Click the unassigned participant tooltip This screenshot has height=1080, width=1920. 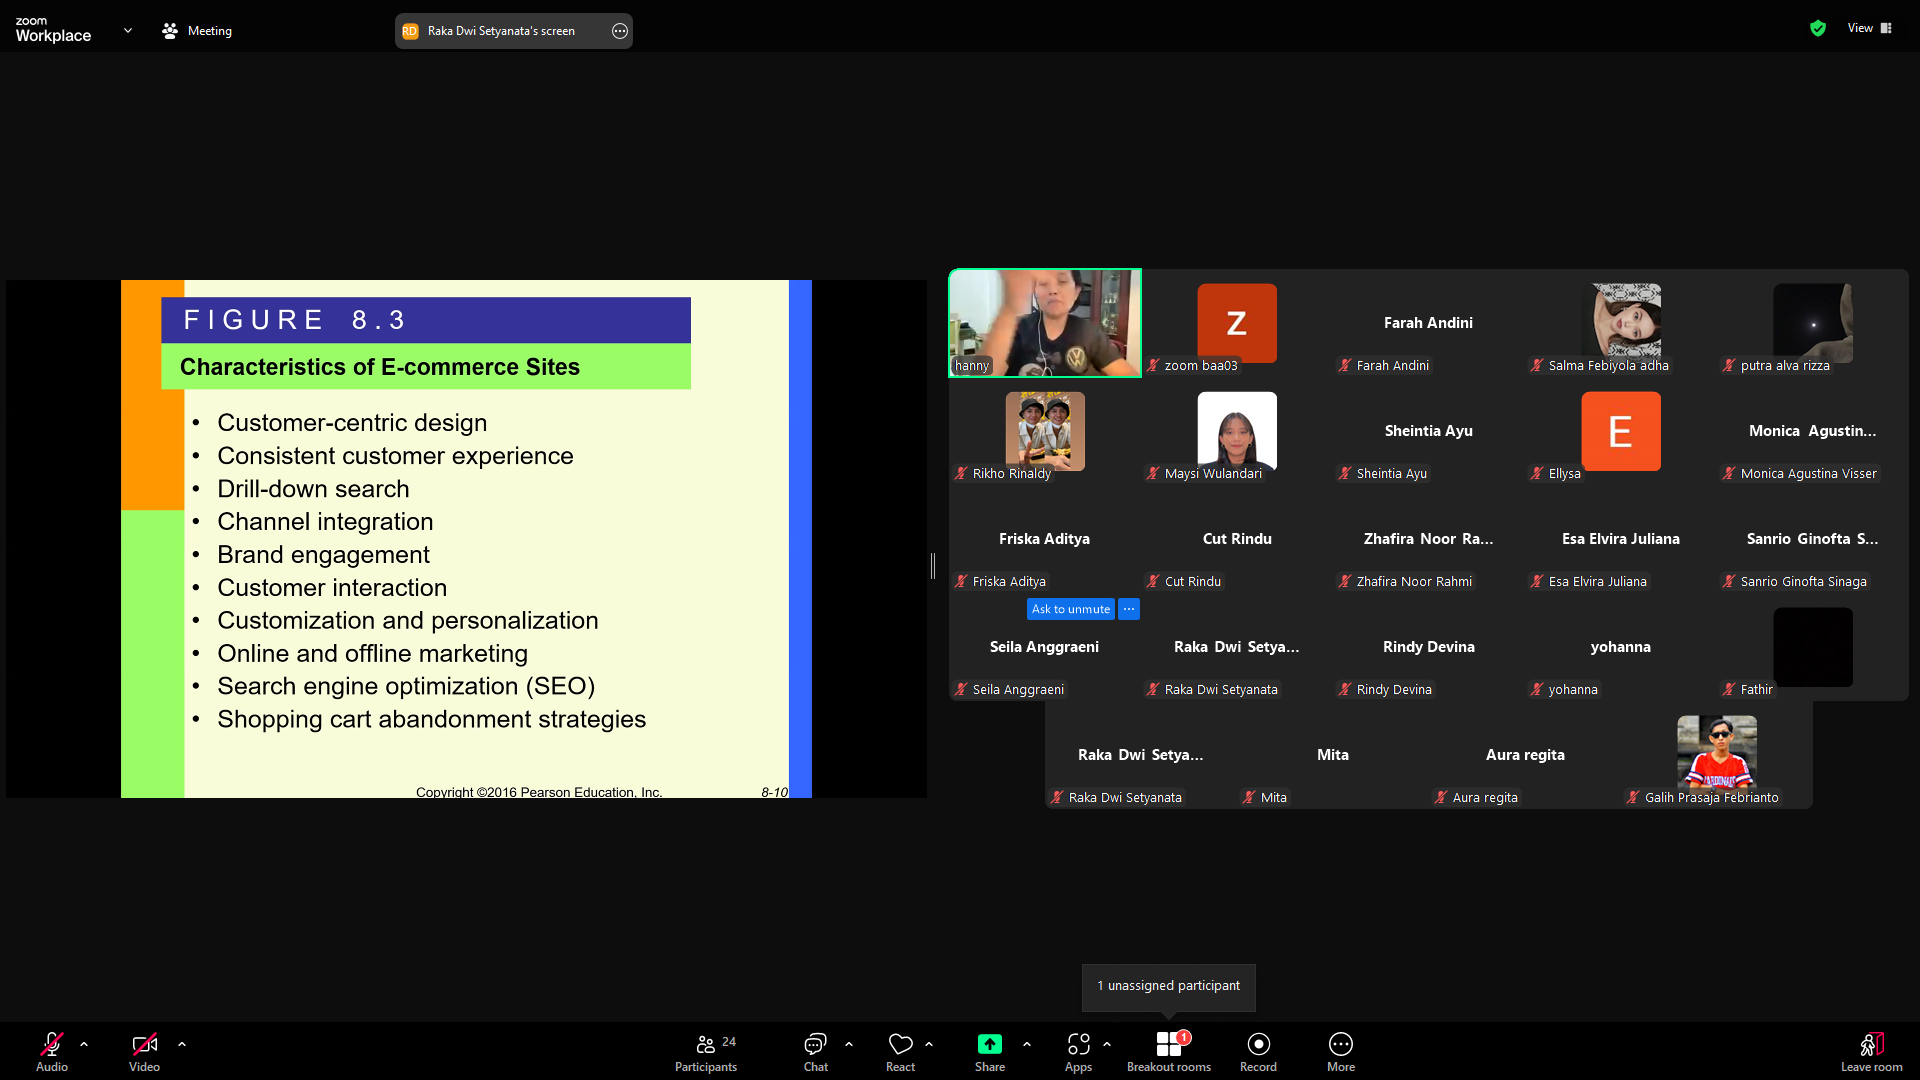1169,986
